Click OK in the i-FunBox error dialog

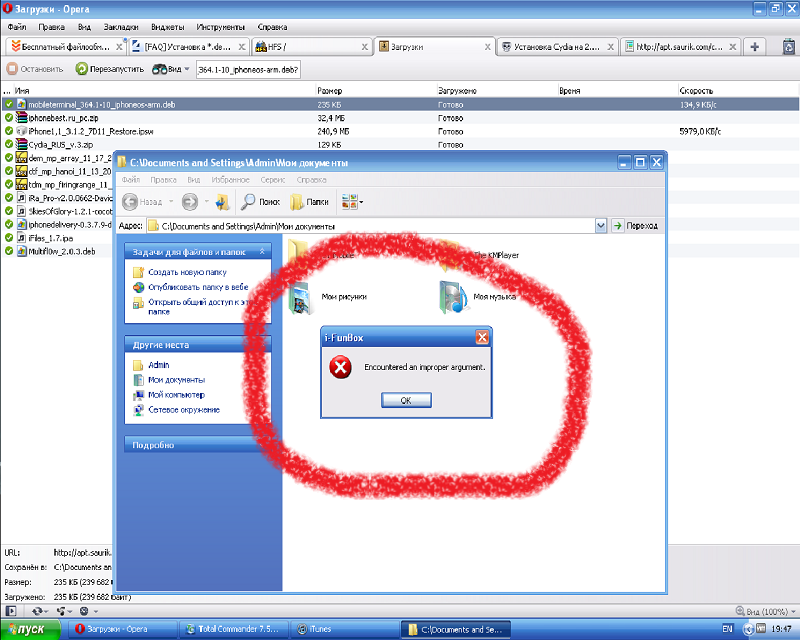(406, 399)
